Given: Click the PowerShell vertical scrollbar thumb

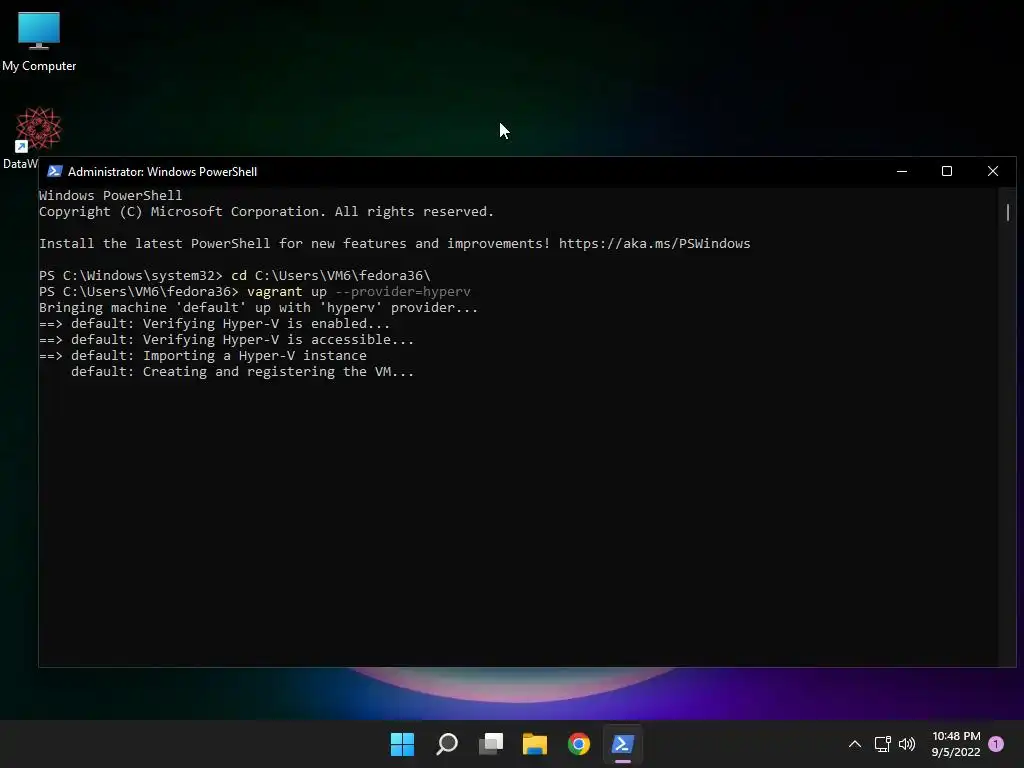Looking at the screenshot, I should pos(1008,212).
